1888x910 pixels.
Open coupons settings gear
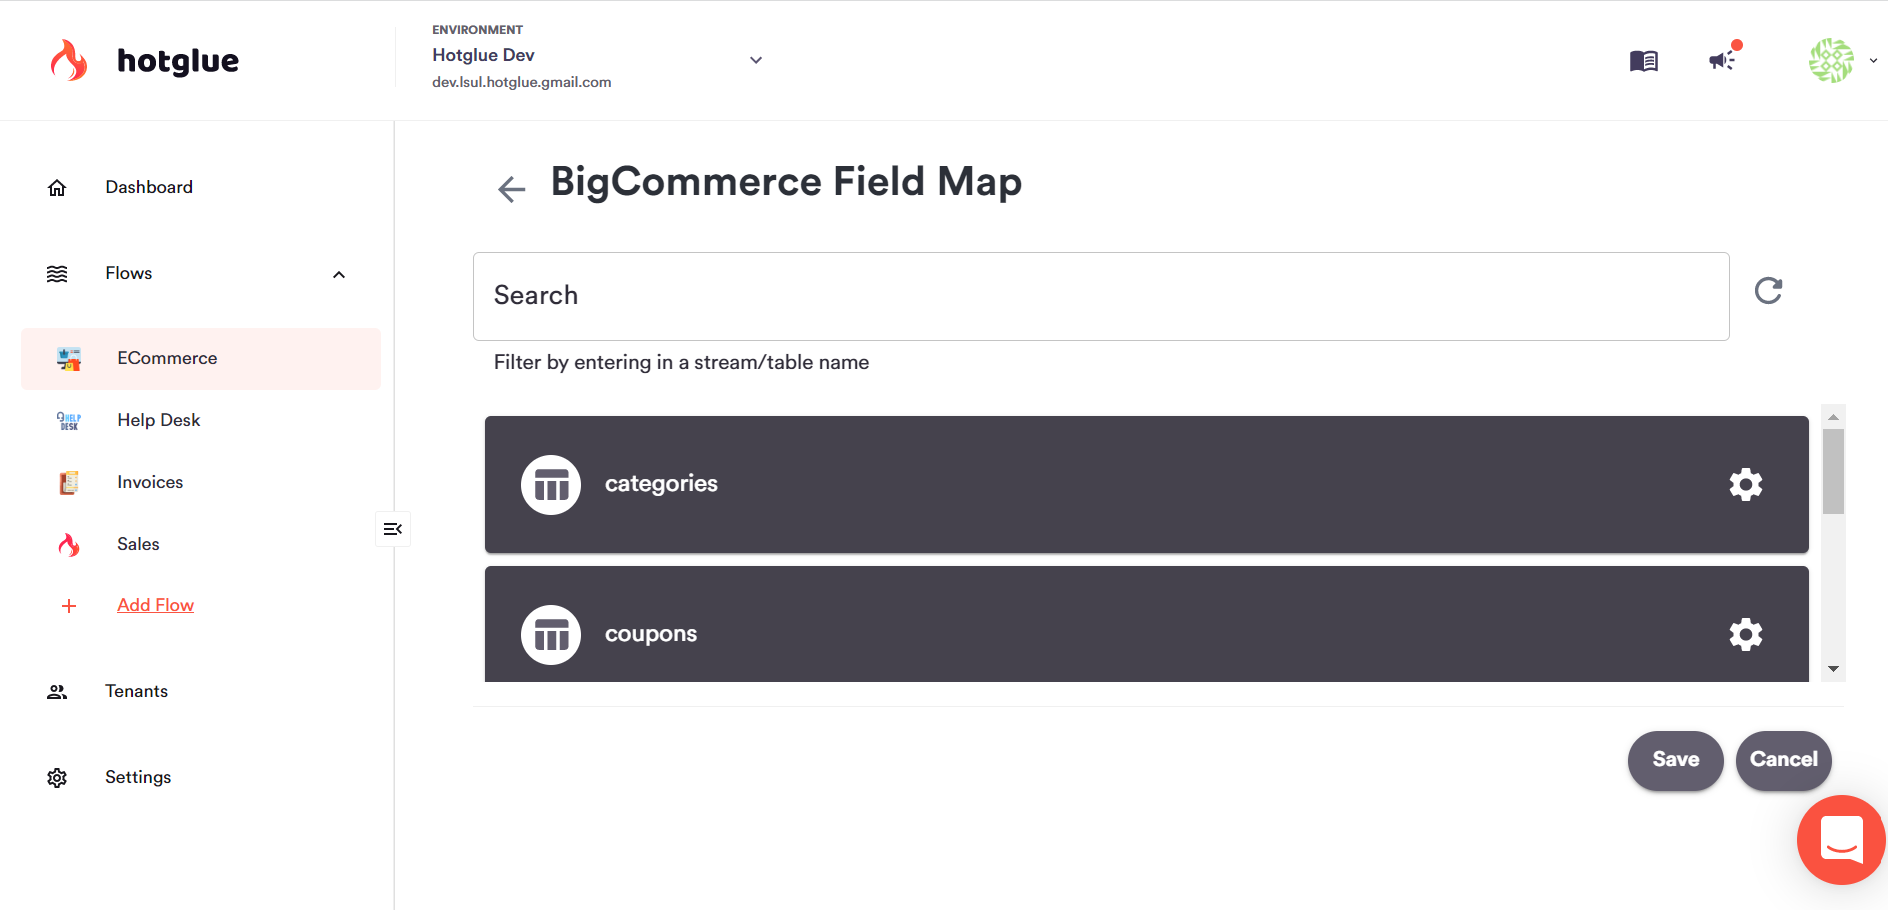tap(1746, 635)
